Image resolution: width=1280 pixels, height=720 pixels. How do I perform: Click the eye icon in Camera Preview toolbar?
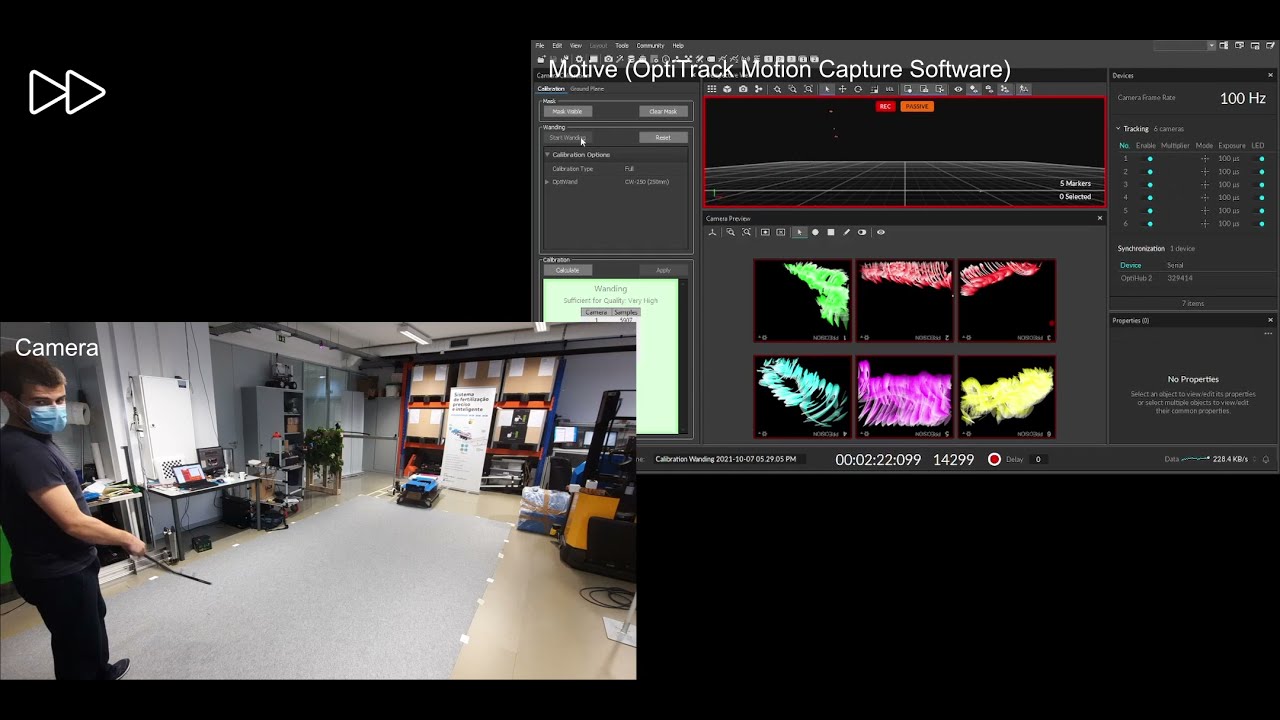click(881, 232)
